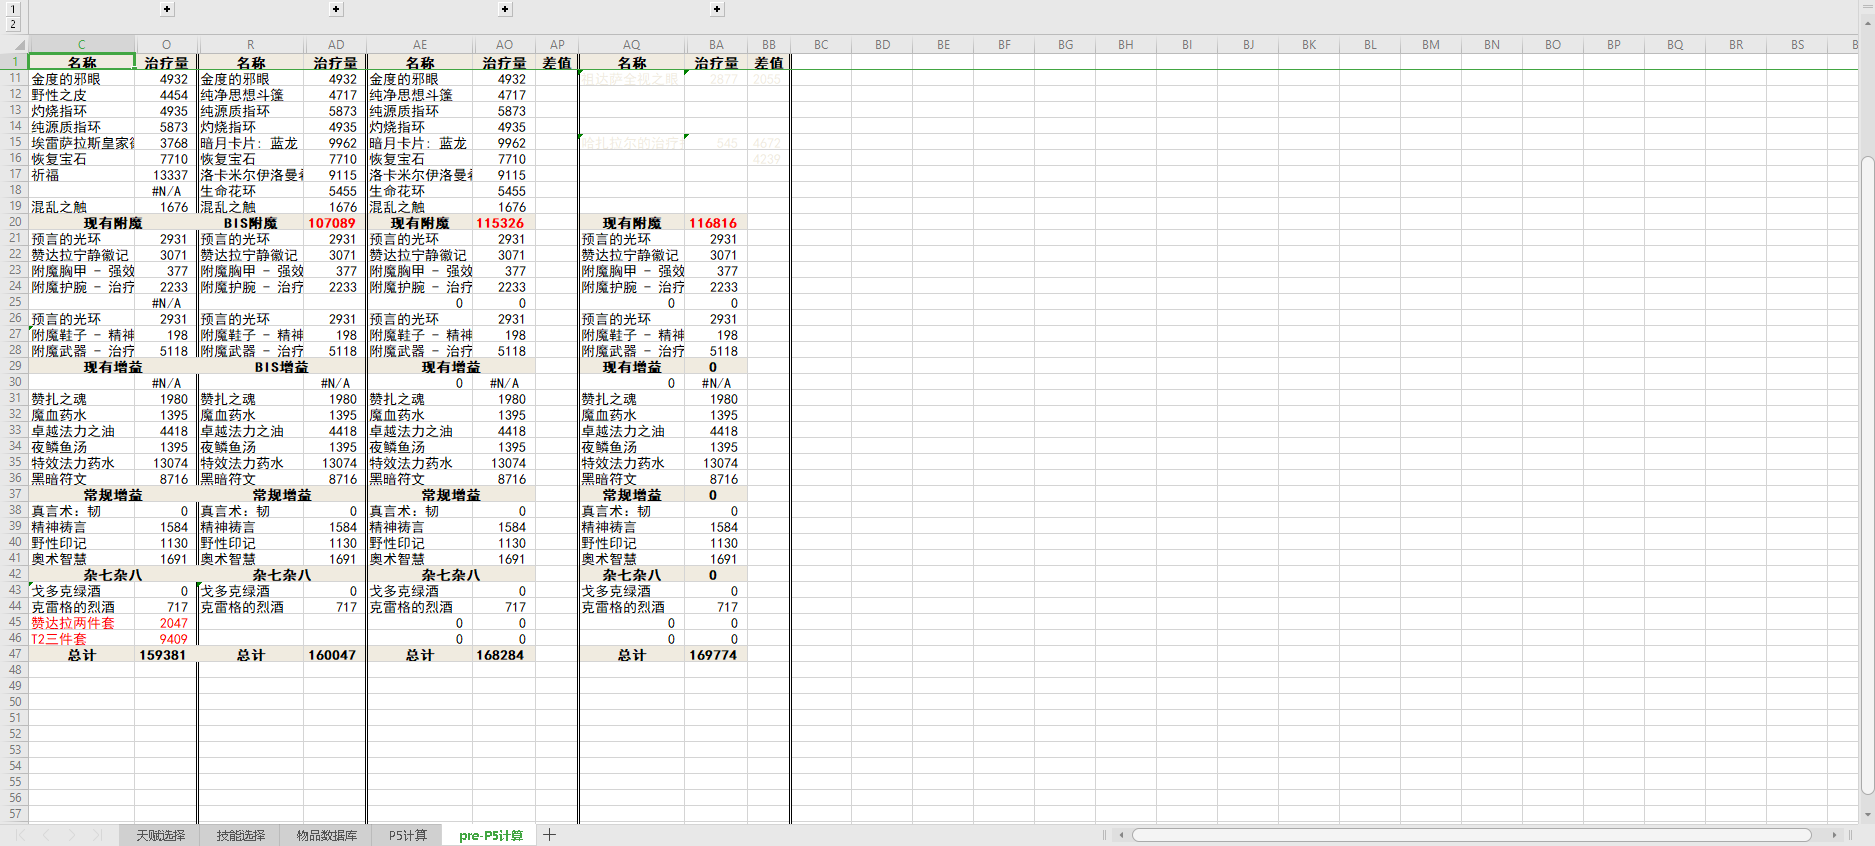Click 总计 label in column AQ
This screenshot has height=846, width=1875.
(632, 655)
